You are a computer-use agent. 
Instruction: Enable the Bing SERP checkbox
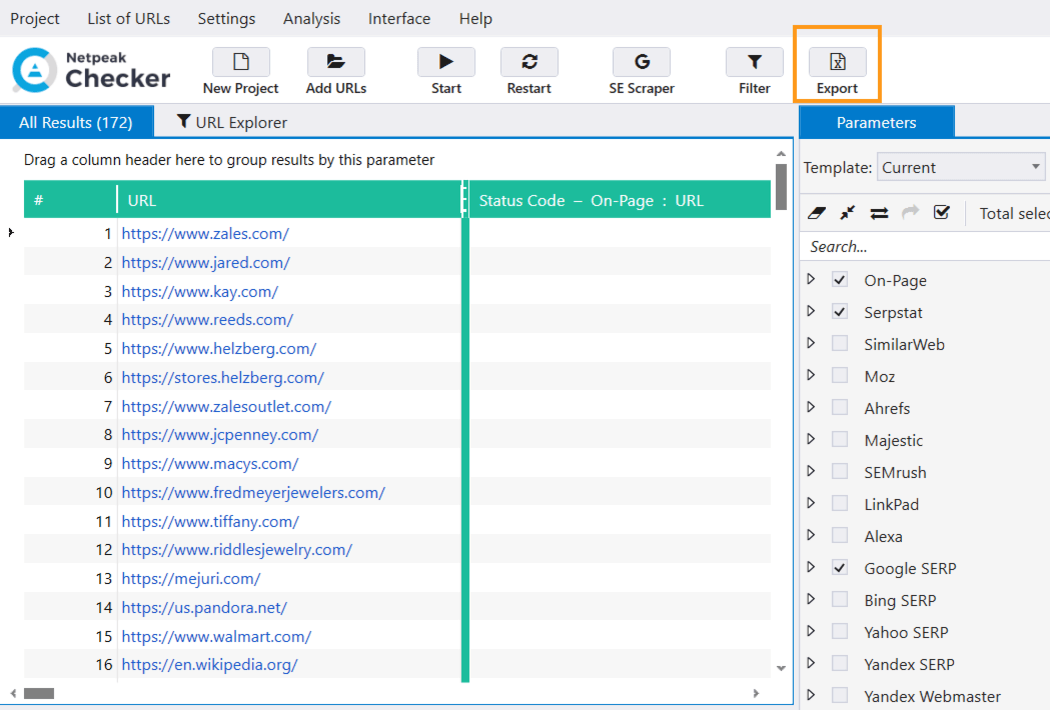point(840,599)
